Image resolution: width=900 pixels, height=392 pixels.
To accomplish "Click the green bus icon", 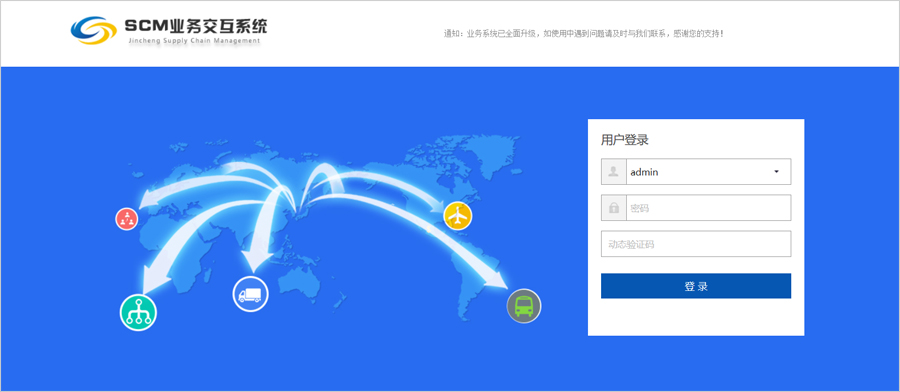I will coord(523,306).
